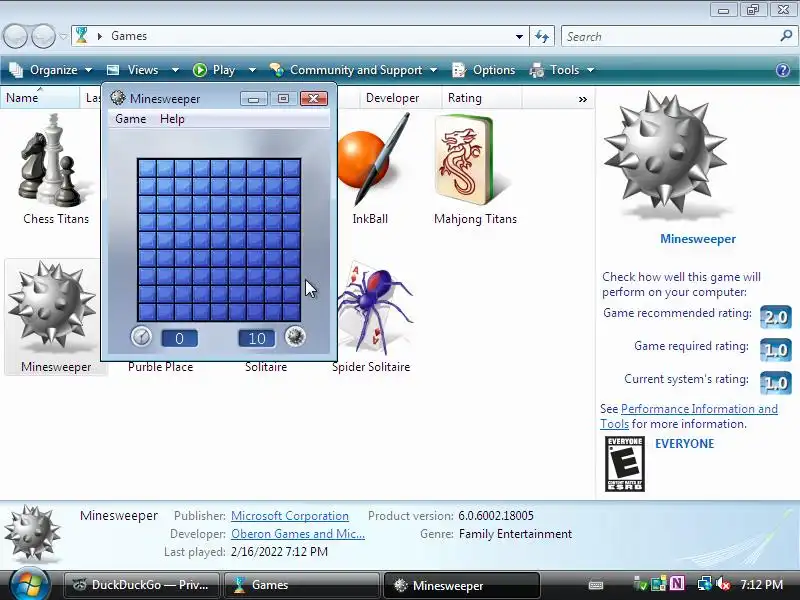Click the taskbar clock showing 7:12 PM

[x=761, y=584]
